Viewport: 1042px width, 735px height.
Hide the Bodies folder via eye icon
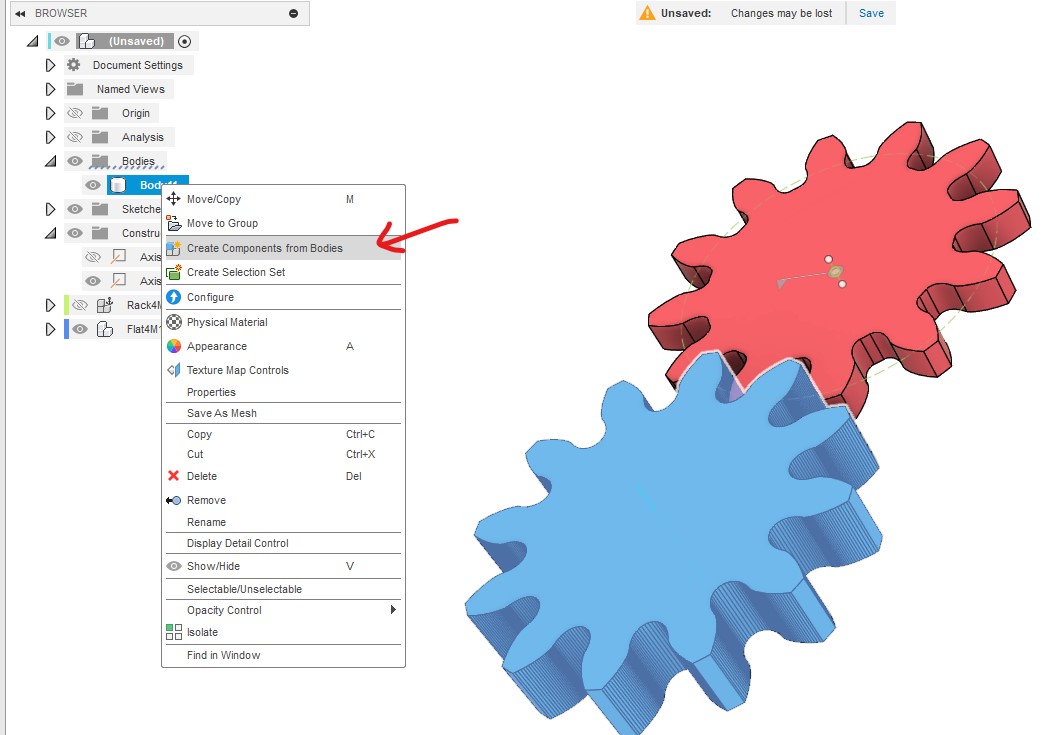pyautogui.click(x=75, y=161)
